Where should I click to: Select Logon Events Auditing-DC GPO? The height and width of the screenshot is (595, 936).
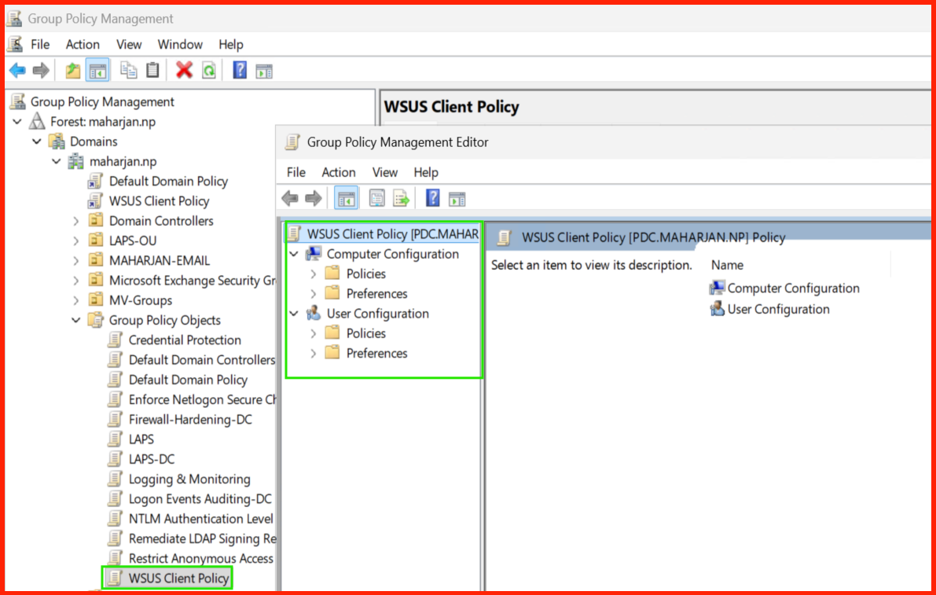click(x=200, y=499)
